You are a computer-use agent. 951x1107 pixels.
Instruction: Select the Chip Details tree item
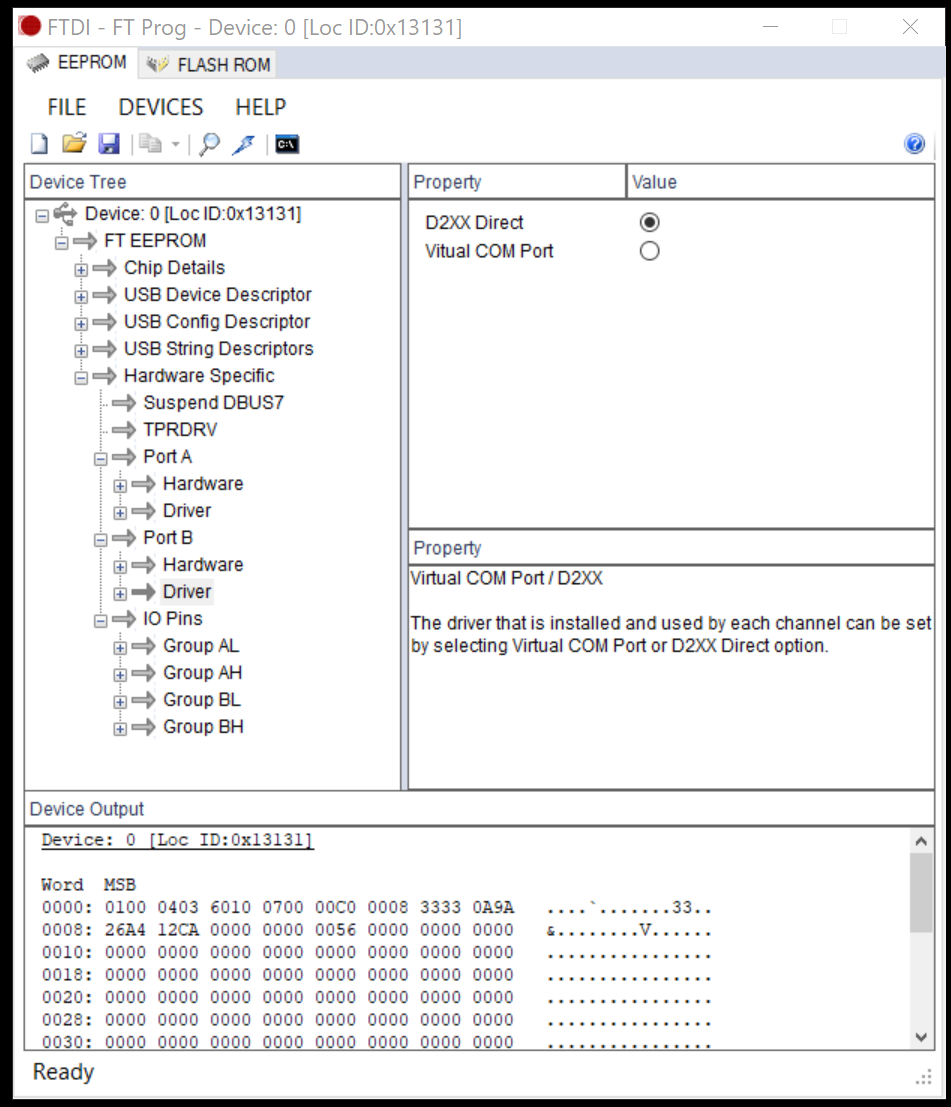click(x=174, y=268)
